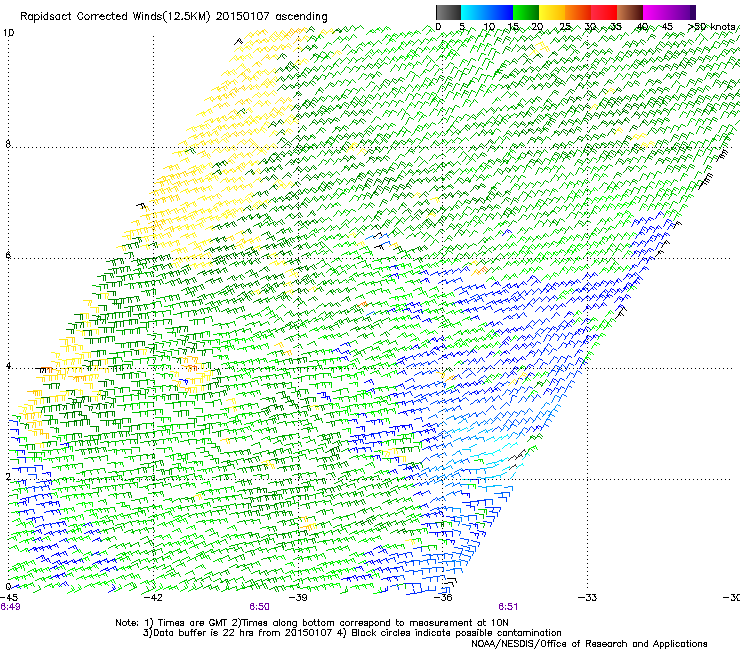The height and width of the screenshot is (650, 740).
Task: Click the chart title 'Rapidscat Corrected Winds(12.5KM) 20150107 ascending'
Action: [174, 16]
